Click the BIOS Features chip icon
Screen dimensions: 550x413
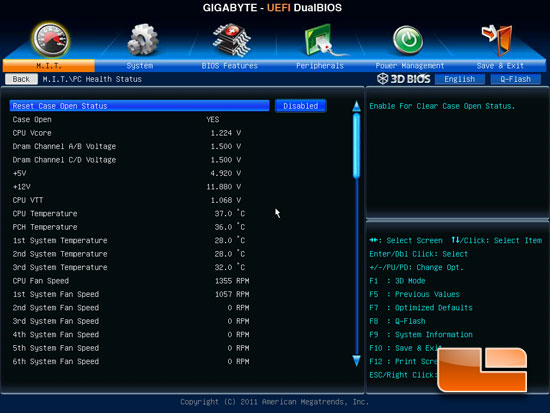(x=232, y=40)
